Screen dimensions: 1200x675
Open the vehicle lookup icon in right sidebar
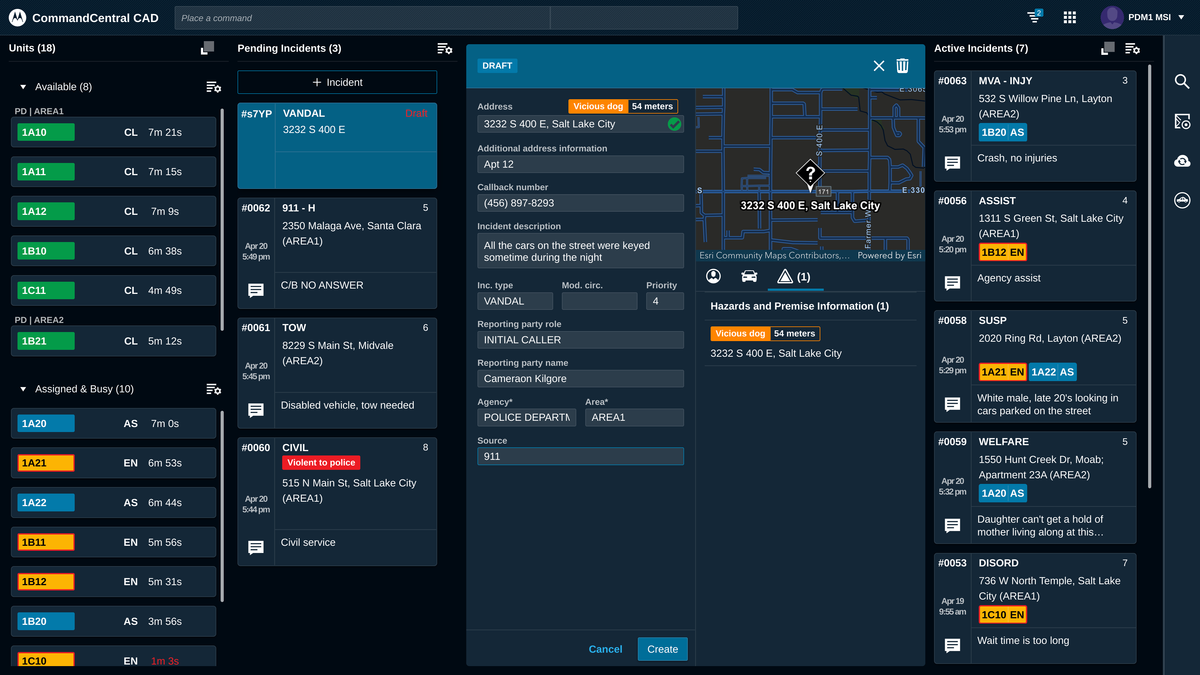1182,199
